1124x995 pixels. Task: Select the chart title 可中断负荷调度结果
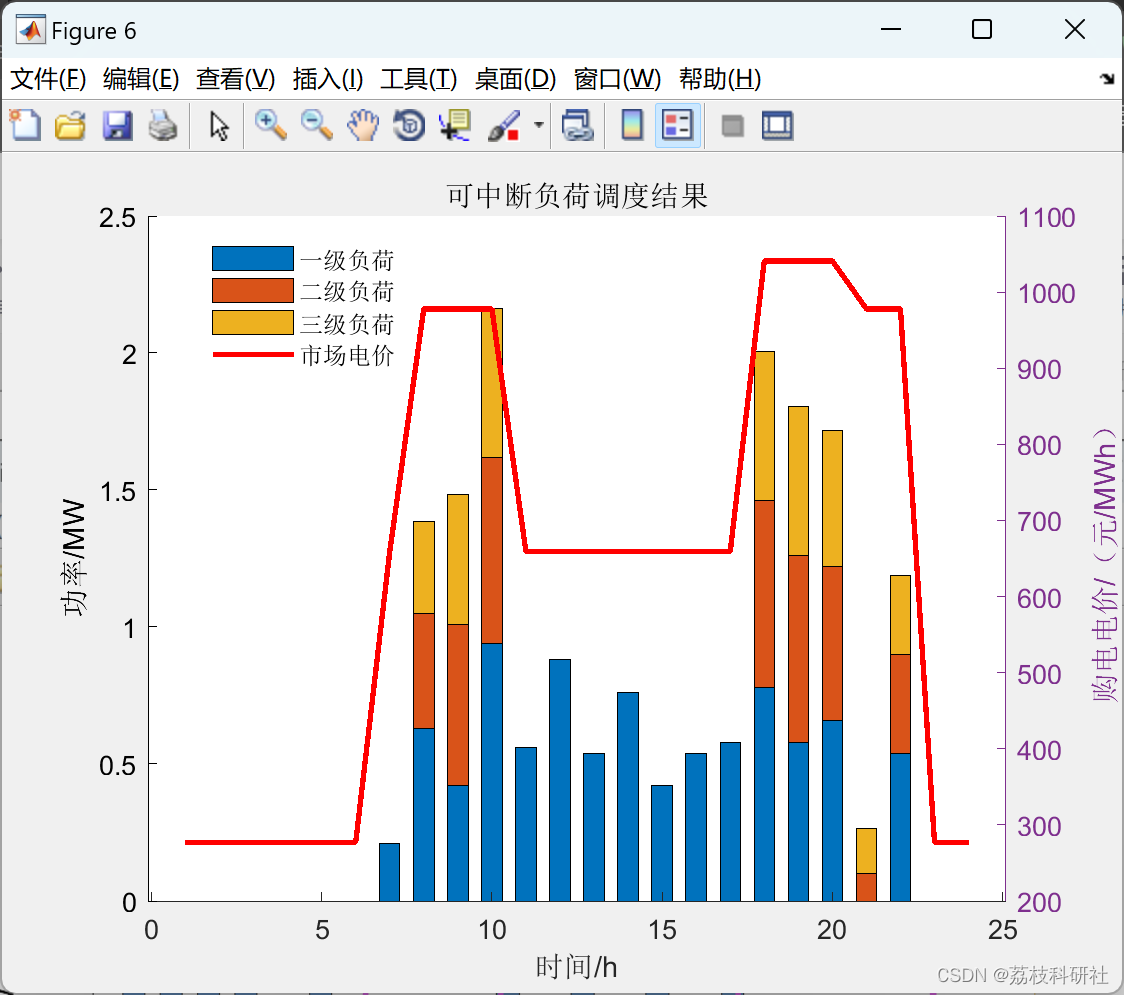[x=577, y=196]
